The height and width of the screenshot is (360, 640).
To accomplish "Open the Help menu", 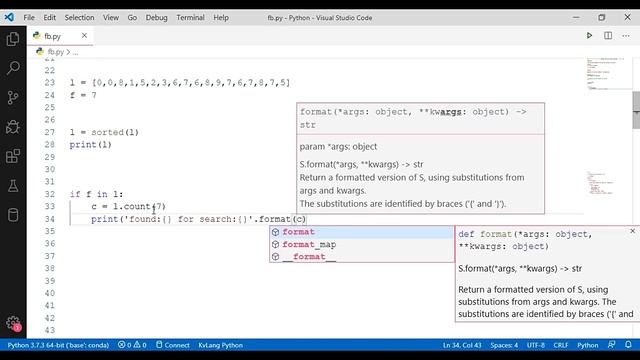I will (x=221, y=18).
